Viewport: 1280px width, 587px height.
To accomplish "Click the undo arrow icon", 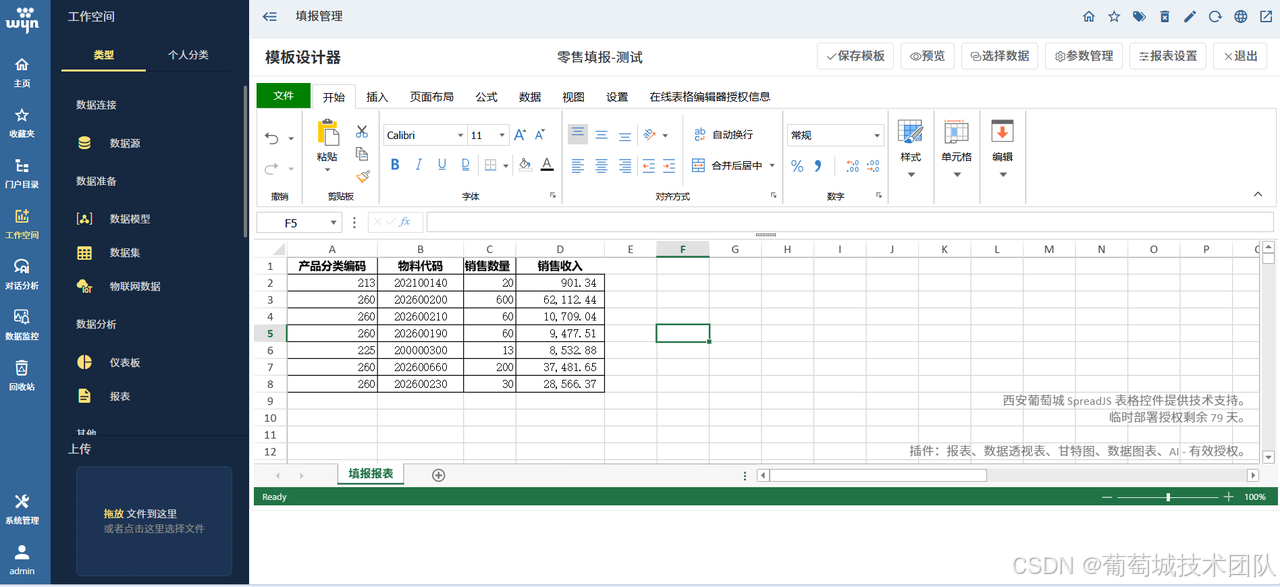I will (x=272, y=138).
